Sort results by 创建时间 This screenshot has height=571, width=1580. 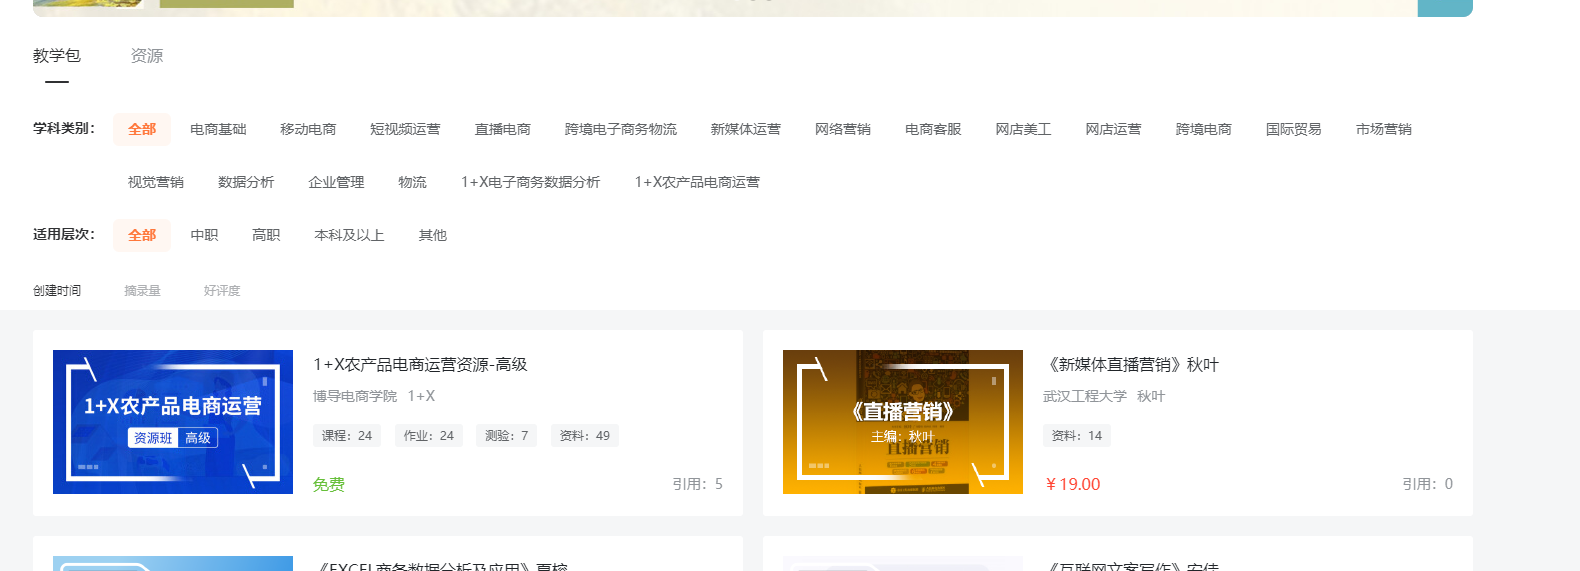point(57,291)
